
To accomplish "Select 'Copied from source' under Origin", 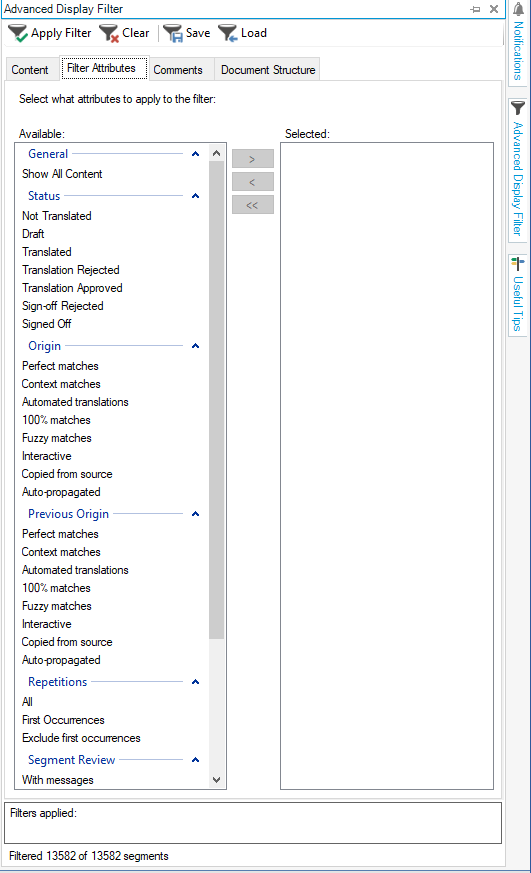I will tap(67, 474).
